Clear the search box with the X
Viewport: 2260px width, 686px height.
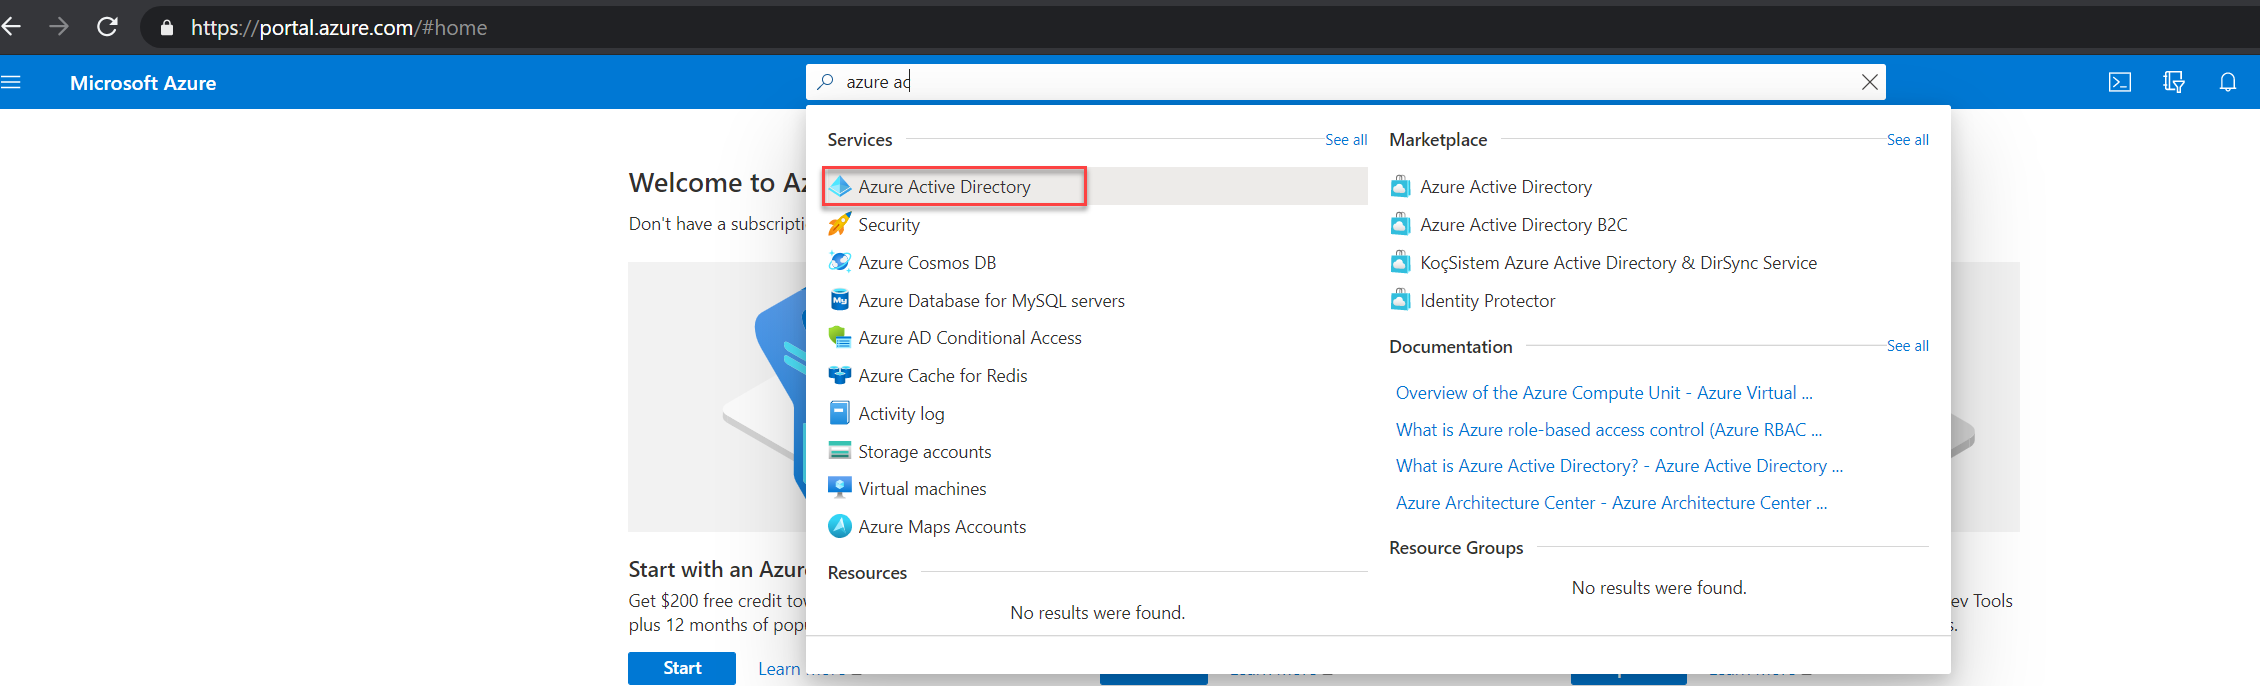pos(1869,82)
